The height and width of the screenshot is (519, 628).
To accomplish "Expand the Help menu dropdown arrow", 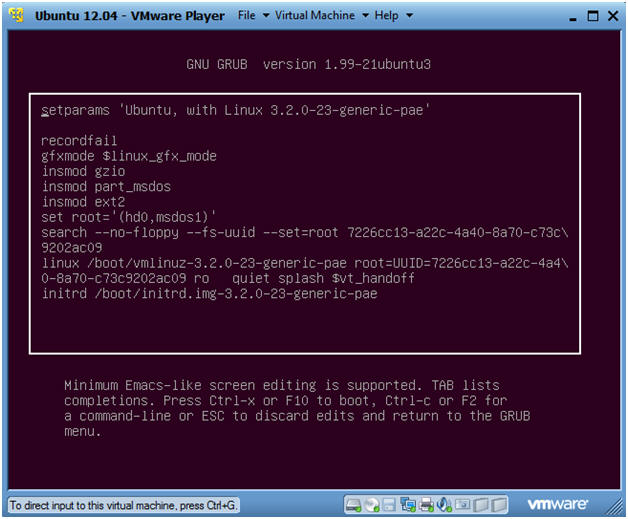I will click(409, 16).
